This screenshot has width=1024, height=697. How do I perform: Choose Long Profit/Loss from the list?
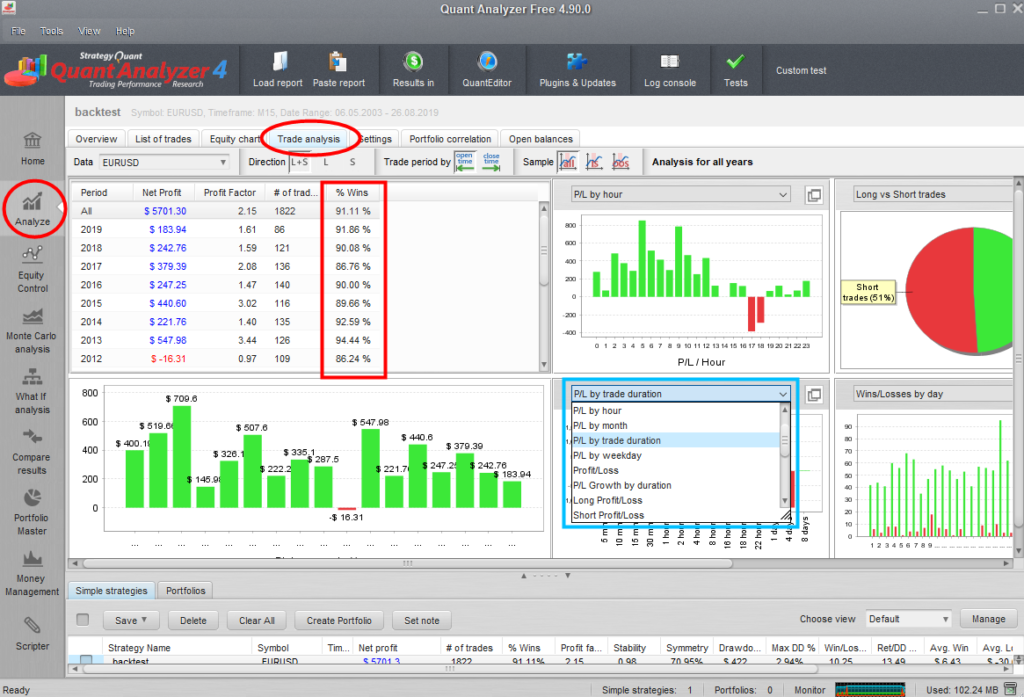pyautogui.click(x=676, y=500)
